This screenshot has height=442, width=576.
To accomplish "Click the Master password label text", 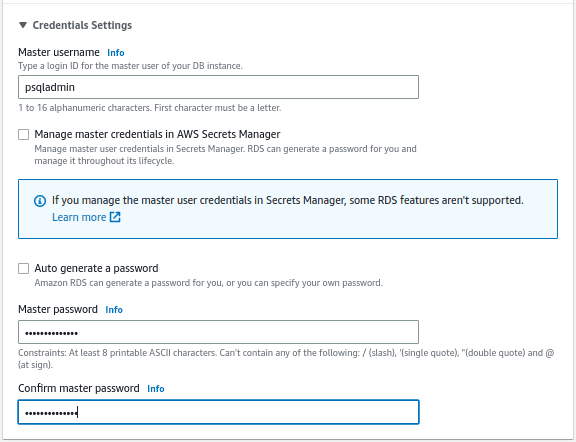I will coord(58,309).
